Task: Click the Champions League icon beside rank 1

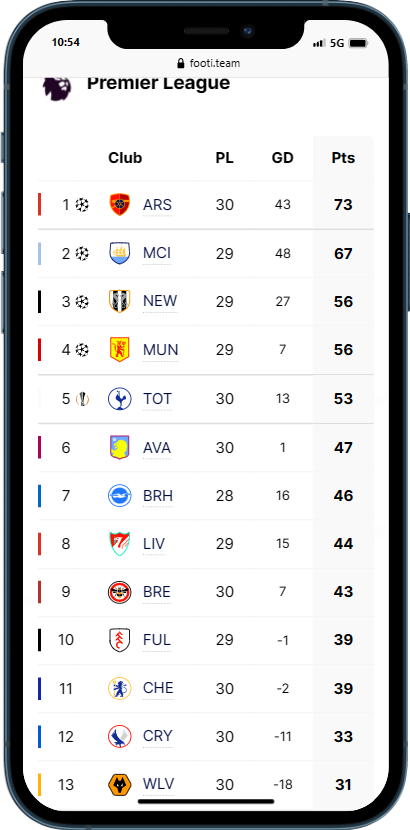Action: (x=82, y=204)
